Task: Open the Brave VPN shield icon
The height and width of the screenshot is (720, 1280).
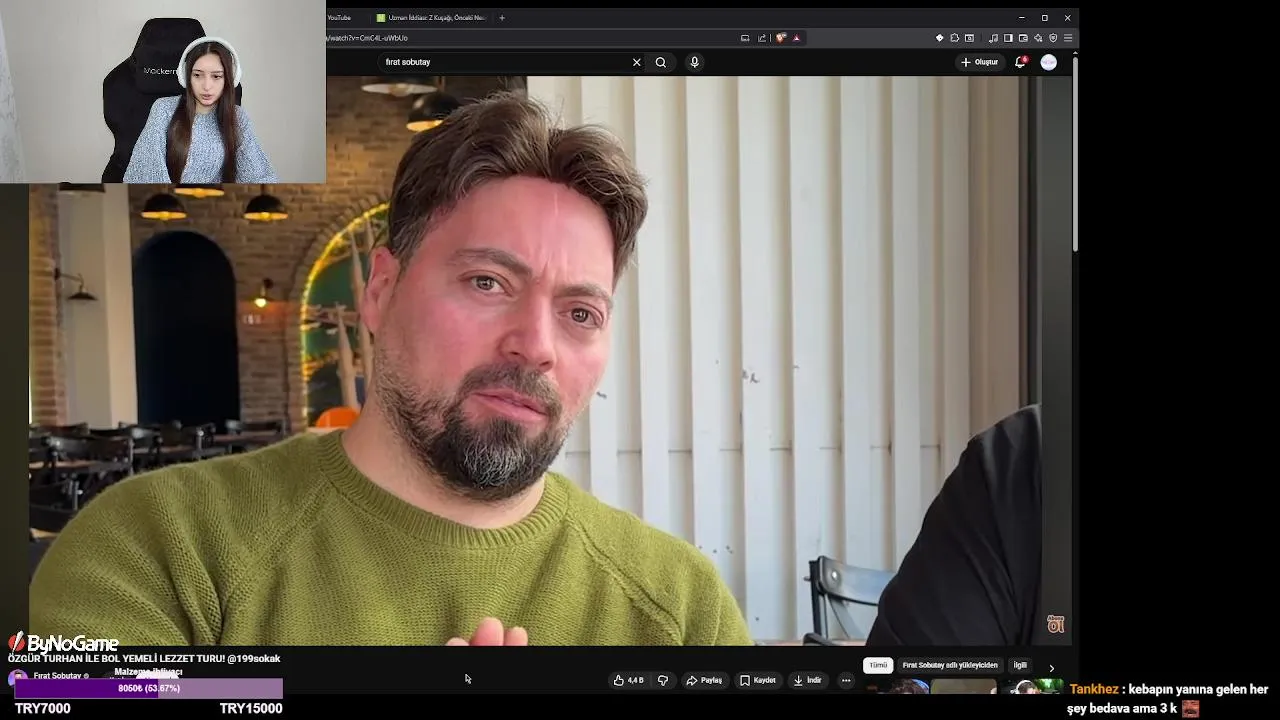Action: click(x=1053, y=38)
